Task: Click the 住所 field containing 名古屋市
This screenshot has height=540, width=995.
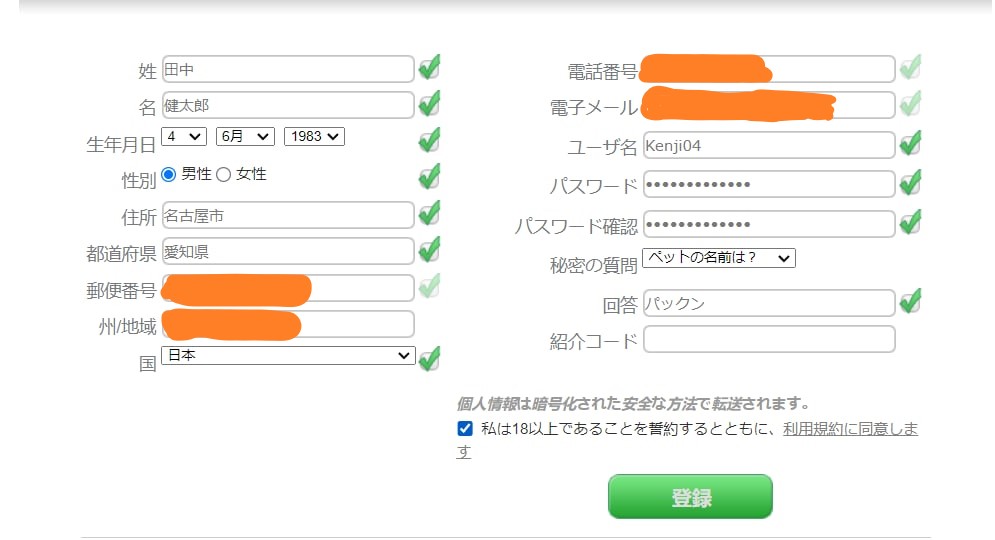Action: (x=288, y=215)
